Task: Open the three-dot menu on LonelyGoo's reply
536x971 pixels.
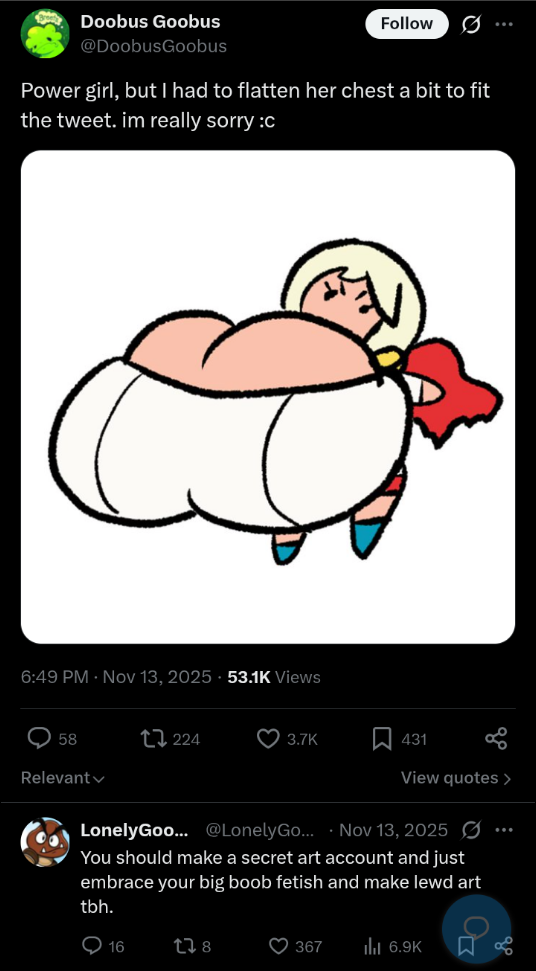Action: click(x=504, y=830)
